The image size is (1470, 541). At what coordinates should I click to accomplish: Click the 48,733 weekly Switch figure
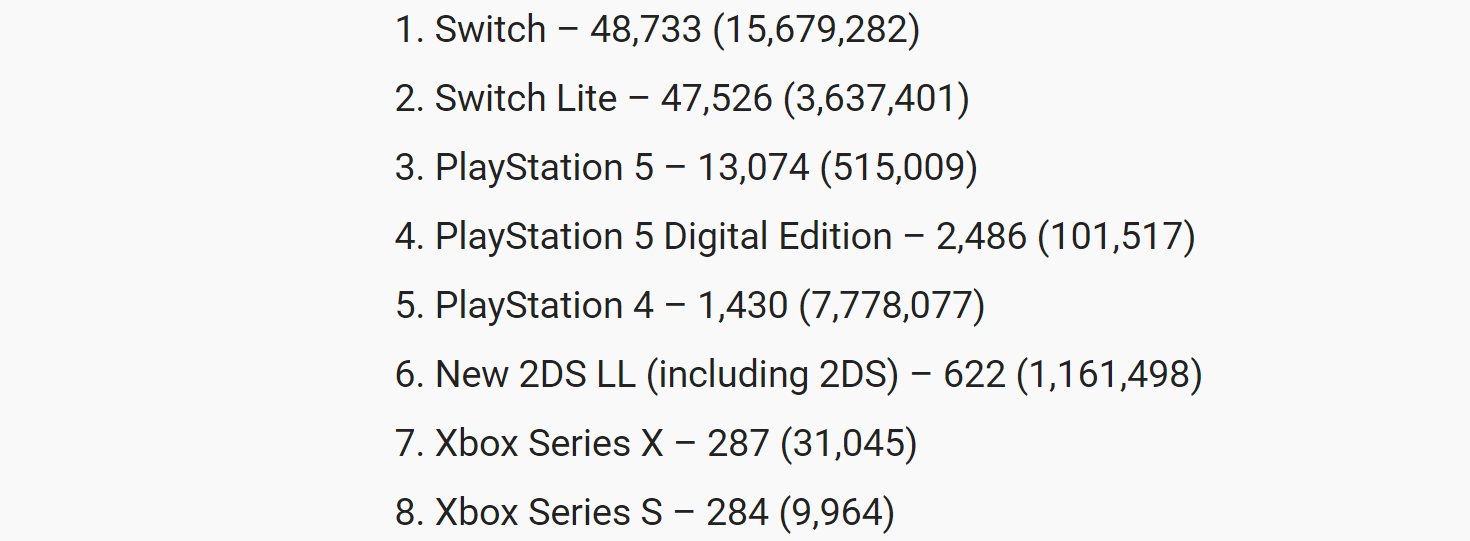coord(646,30)
